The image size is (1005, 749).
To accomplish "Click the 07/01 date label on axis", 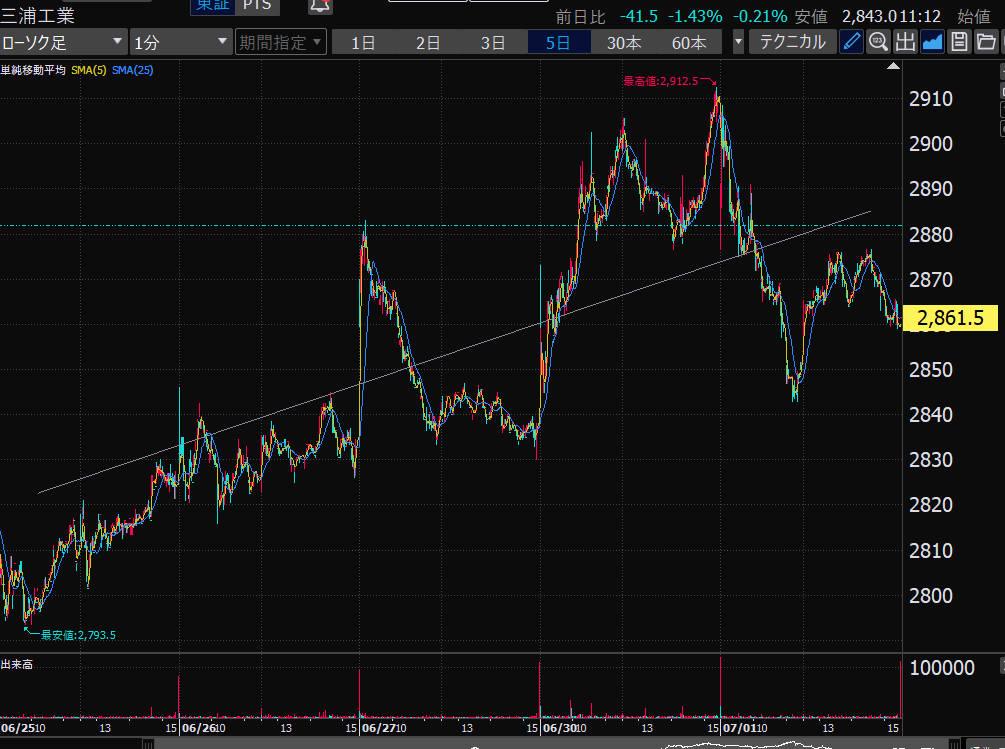I will tap(740, 728).
